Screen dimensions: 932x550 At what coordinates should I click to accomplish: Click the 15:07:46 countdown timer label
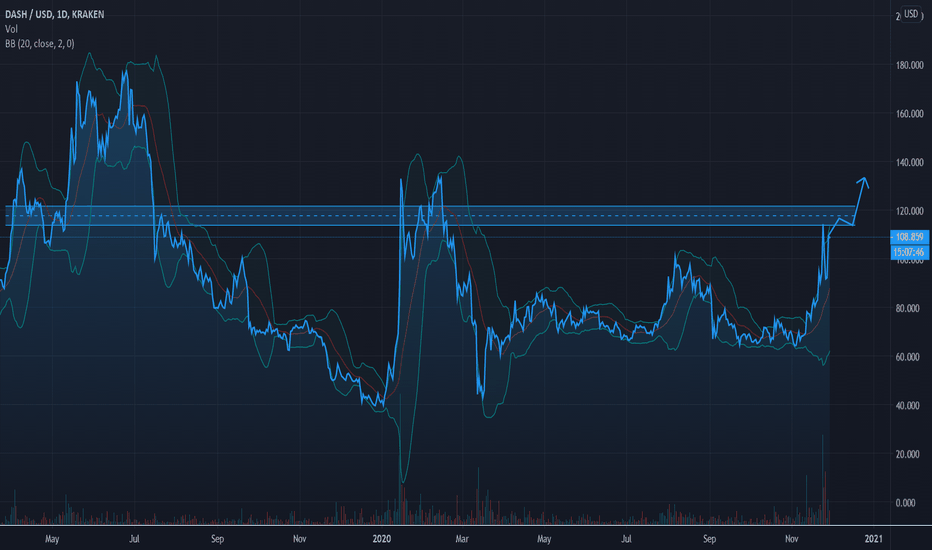click(909, 252)
